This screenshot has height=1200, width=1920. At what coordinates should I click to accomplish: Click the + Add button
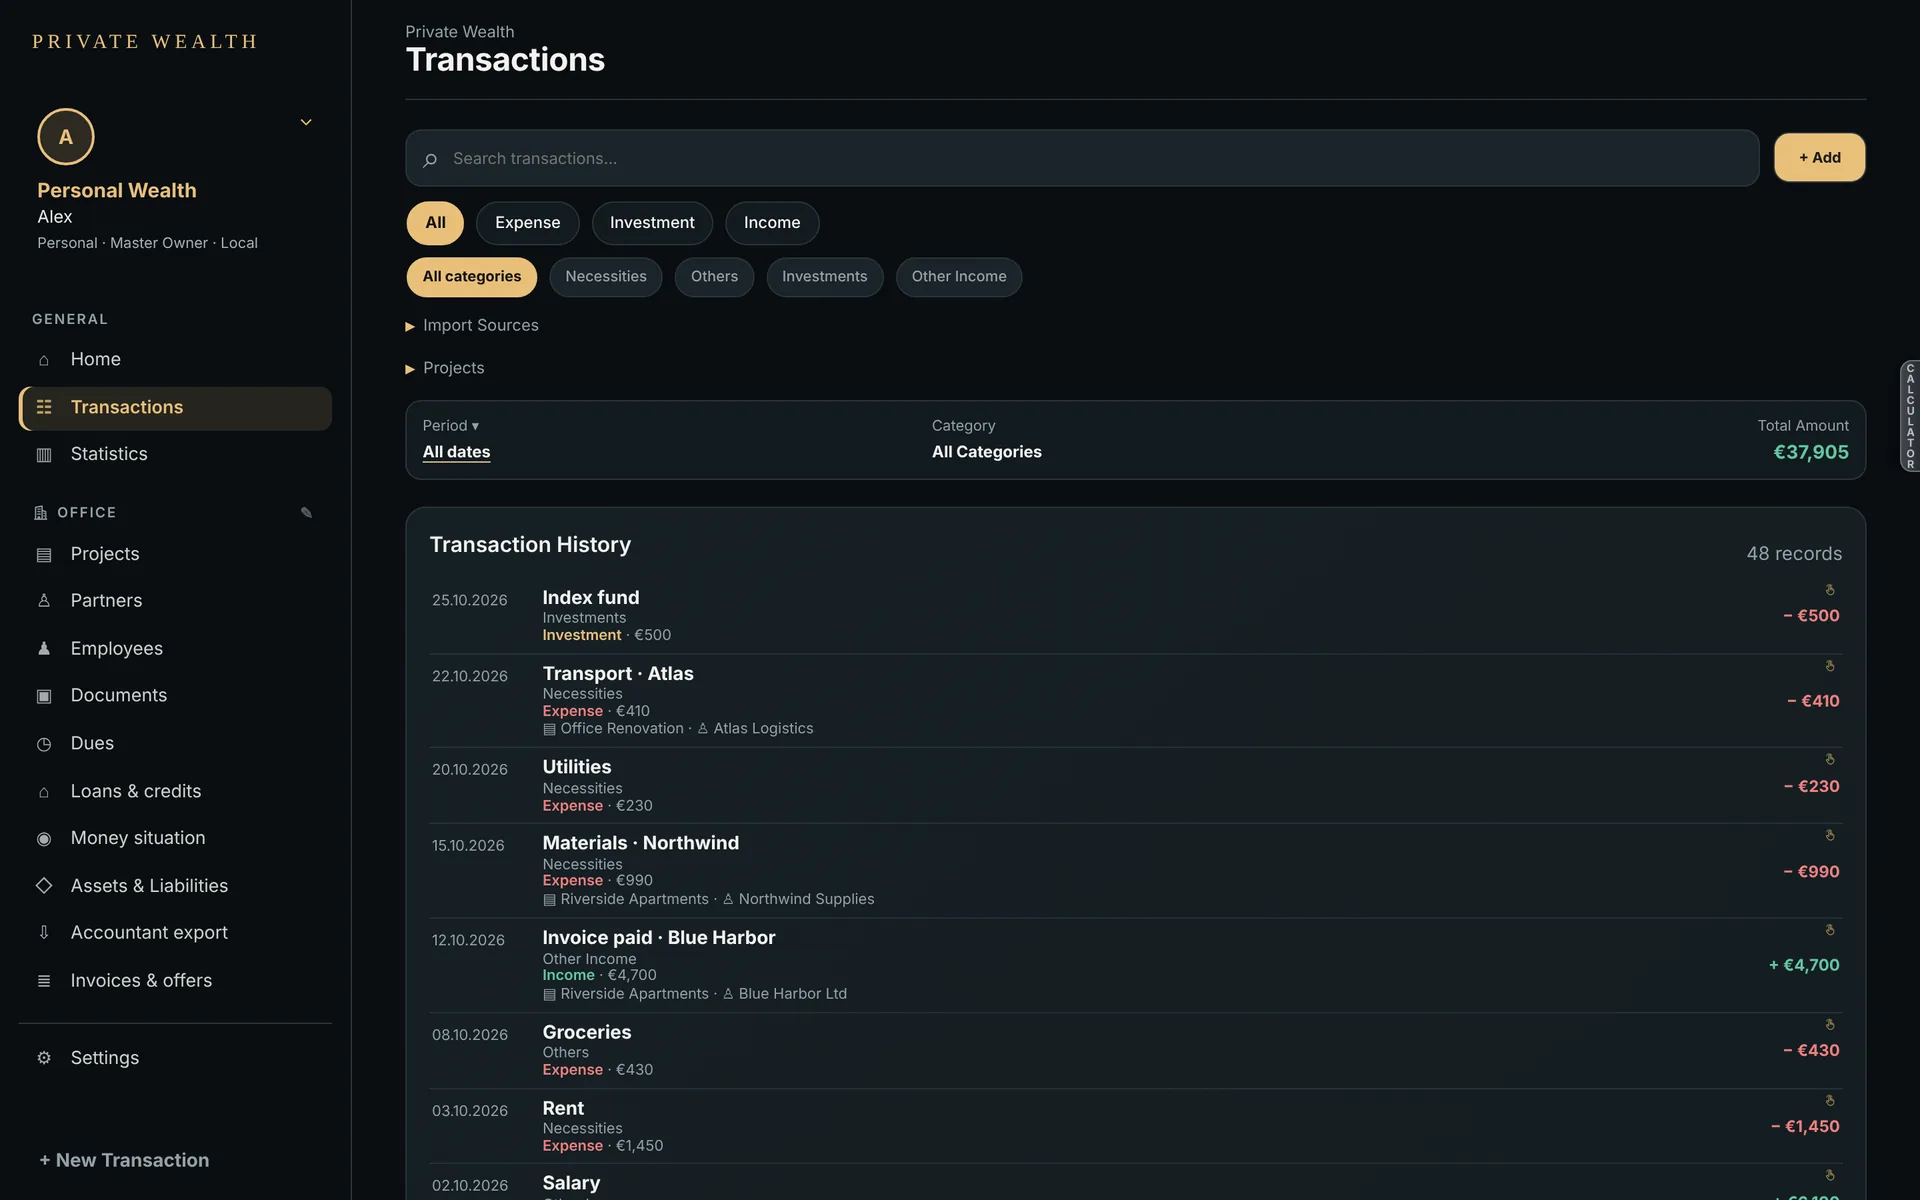[x=1819, y=158]
